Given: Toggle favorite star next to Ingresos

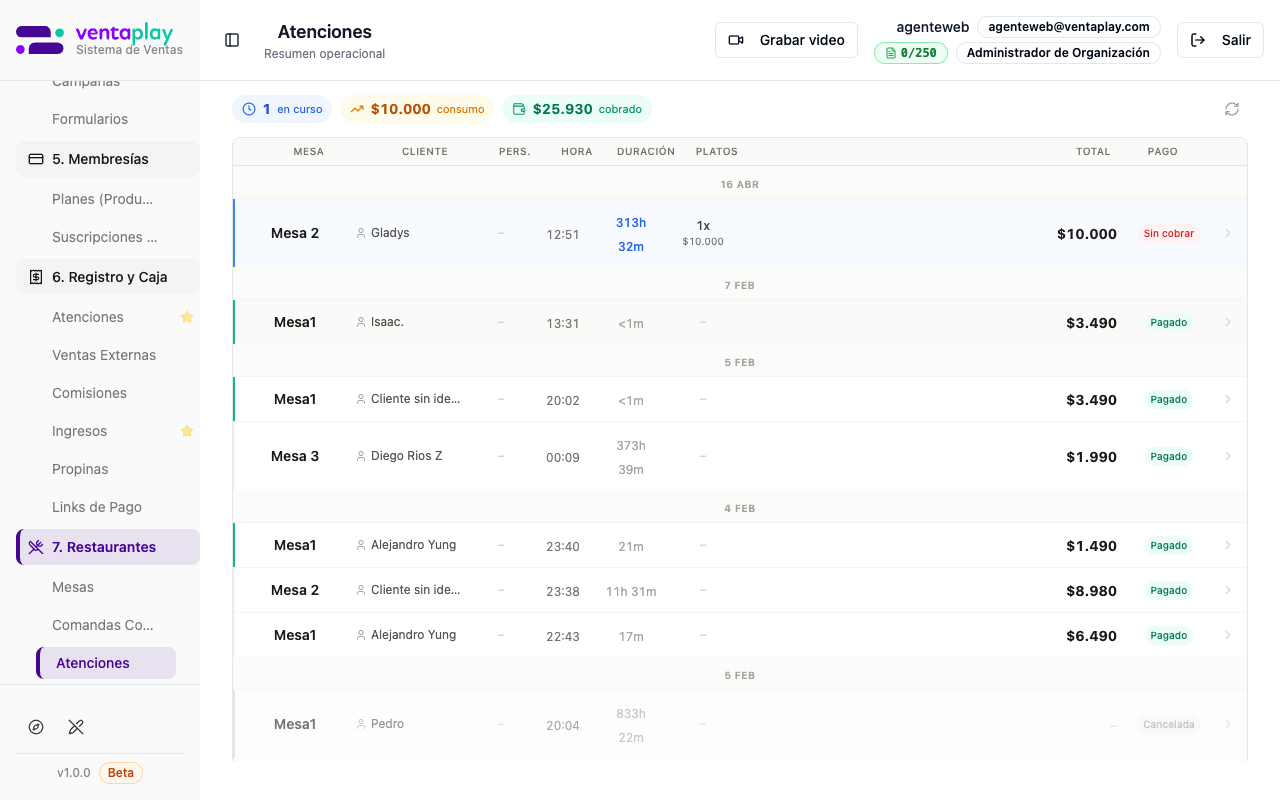Looking at the screenshot, I should 186,431.
